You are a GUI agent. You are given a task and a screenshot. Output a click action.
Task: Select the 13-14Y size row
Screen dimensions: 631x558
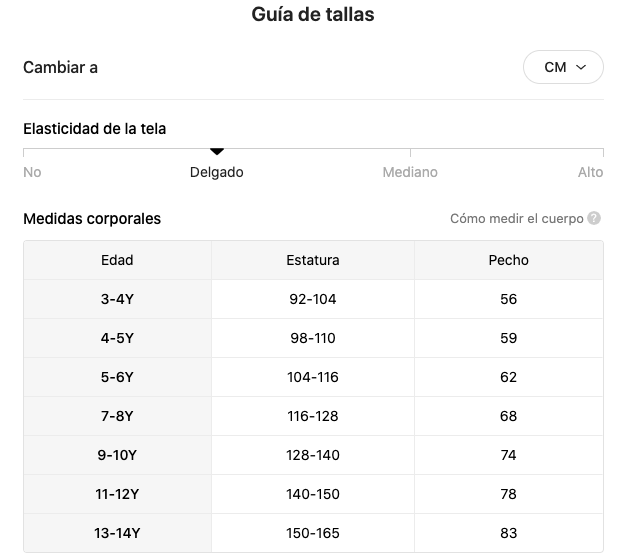tap(313, 533)
